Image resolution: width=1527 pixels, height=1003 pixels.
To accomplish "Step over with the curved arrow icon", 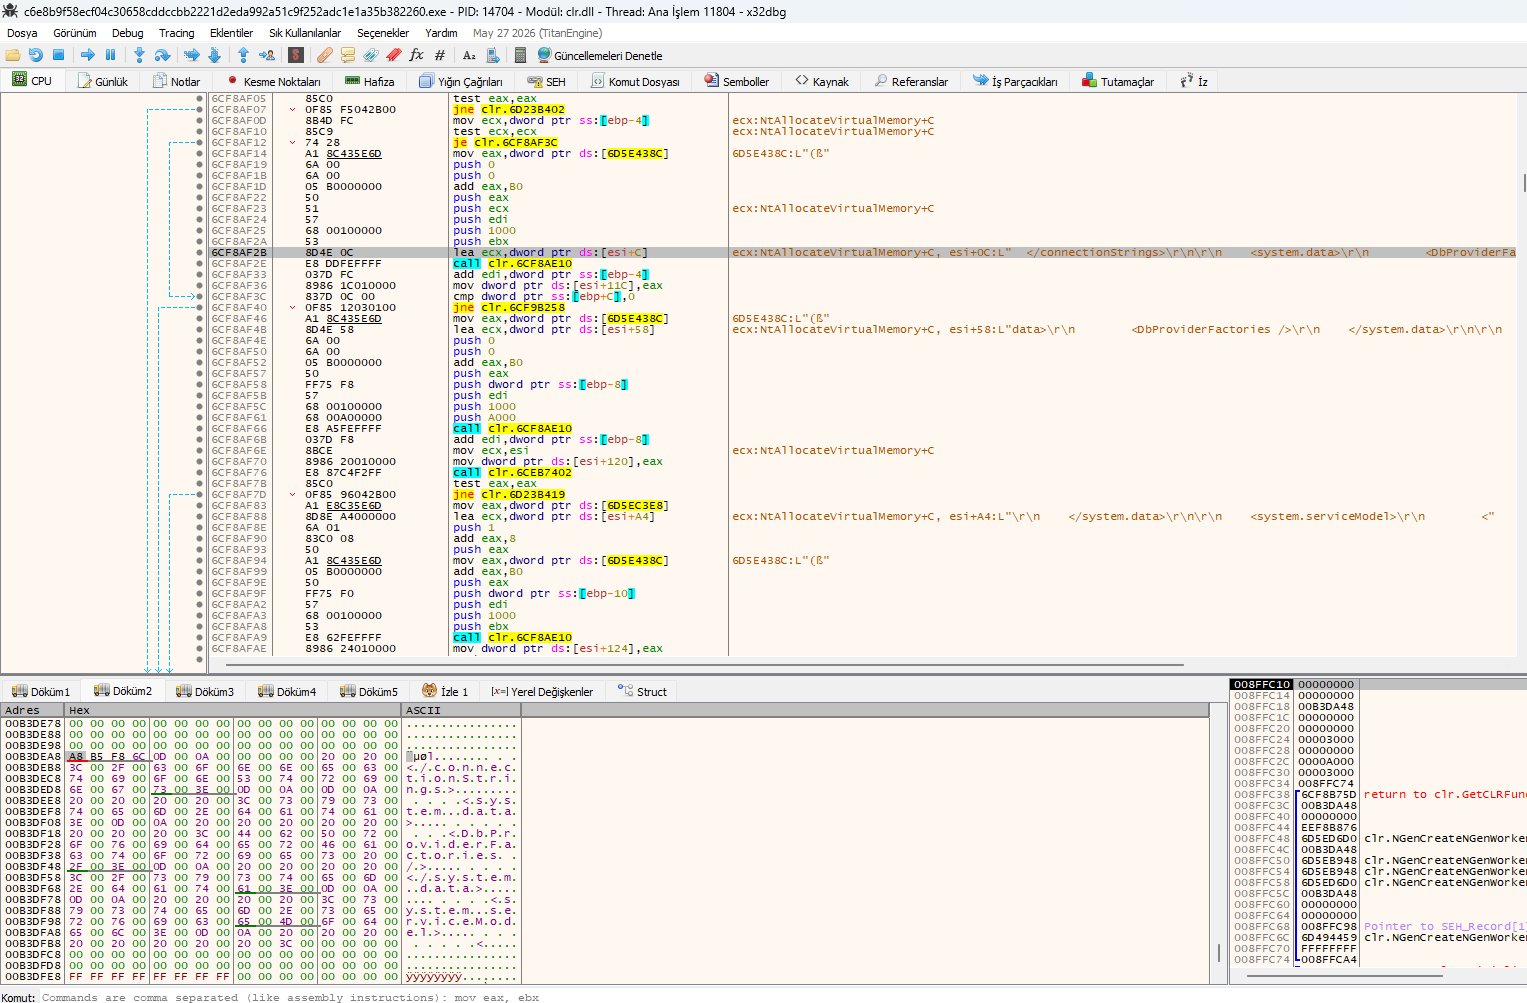I will pos(162,55).
